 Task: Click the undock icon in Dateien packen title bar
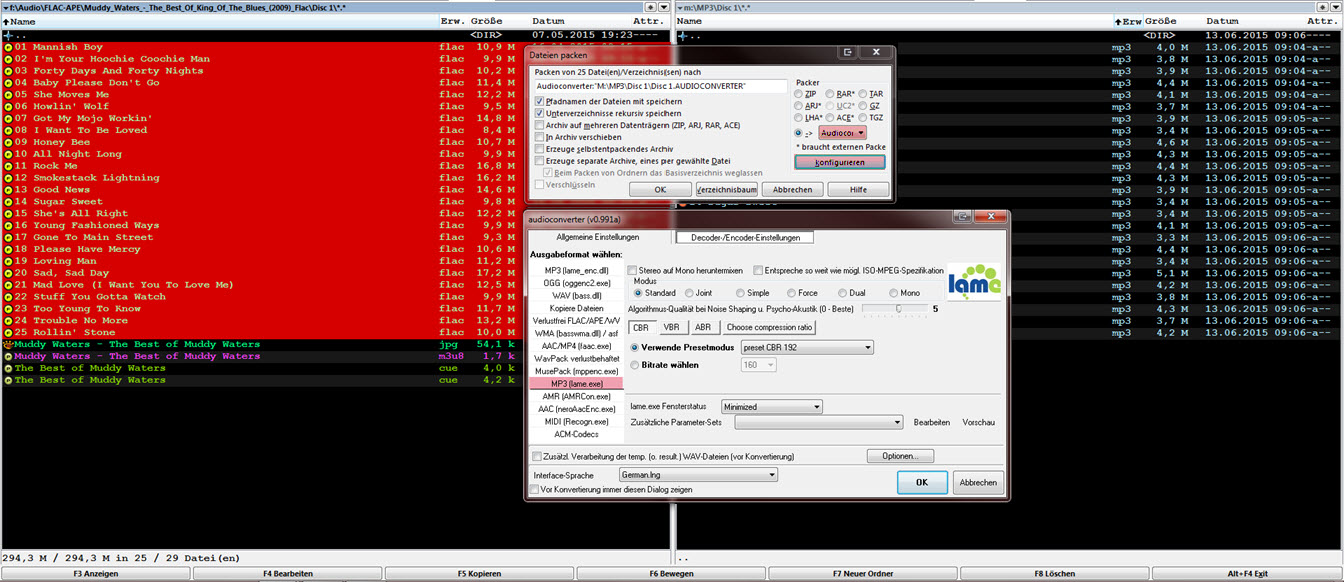click(x=847, y=53)
